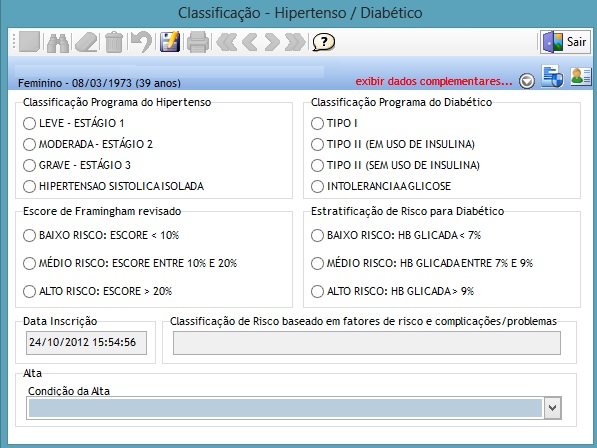The height and width of the screenshot is (448, 597).
Task: Jump to first record double arrow
Action: click(x=226, y=42)
